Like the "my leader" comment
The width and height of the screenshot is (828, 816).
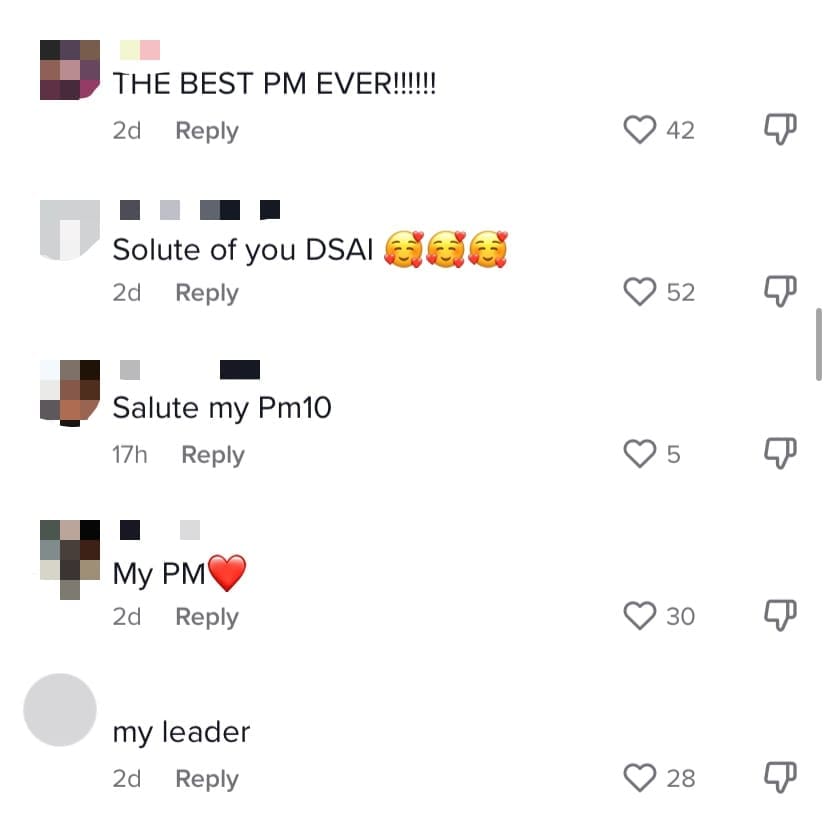point(639,778)
